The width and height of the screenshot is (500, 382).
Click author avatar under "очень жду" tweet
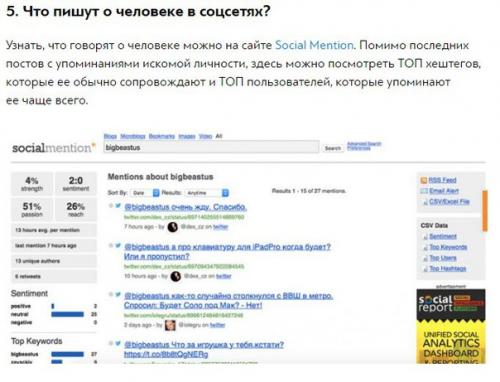point(172,227)
